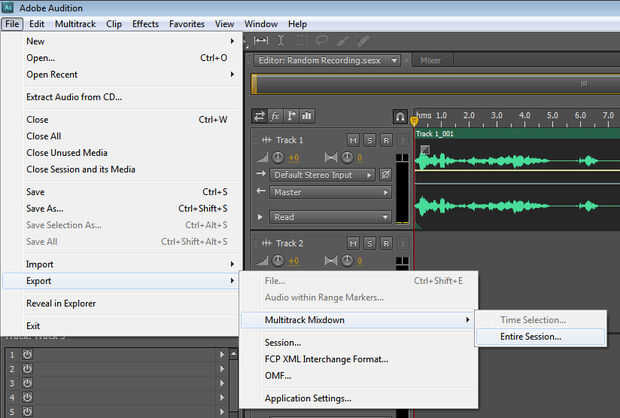Viewport: 620px width, 418px height.
Task: Switch to the Mixer tab
Action: (430, 61)
